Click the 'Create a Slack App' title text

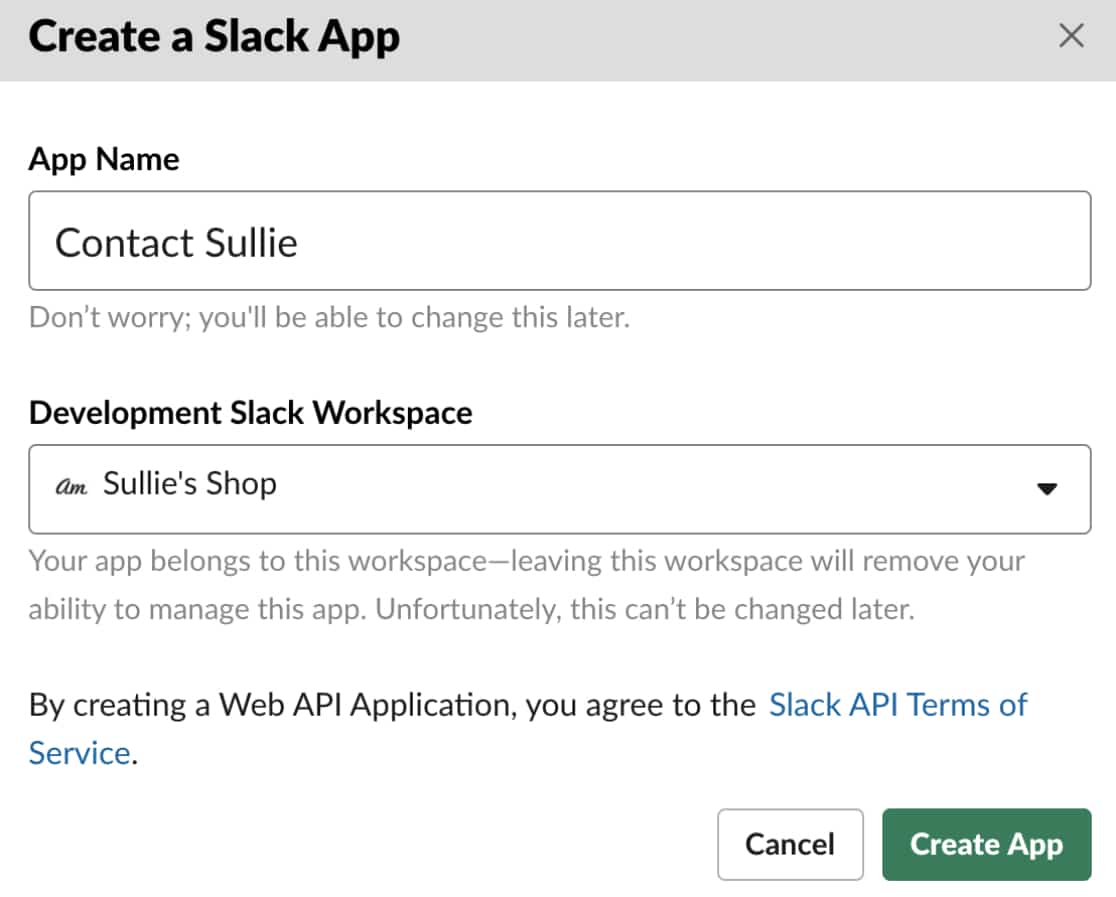click(214, 37)
